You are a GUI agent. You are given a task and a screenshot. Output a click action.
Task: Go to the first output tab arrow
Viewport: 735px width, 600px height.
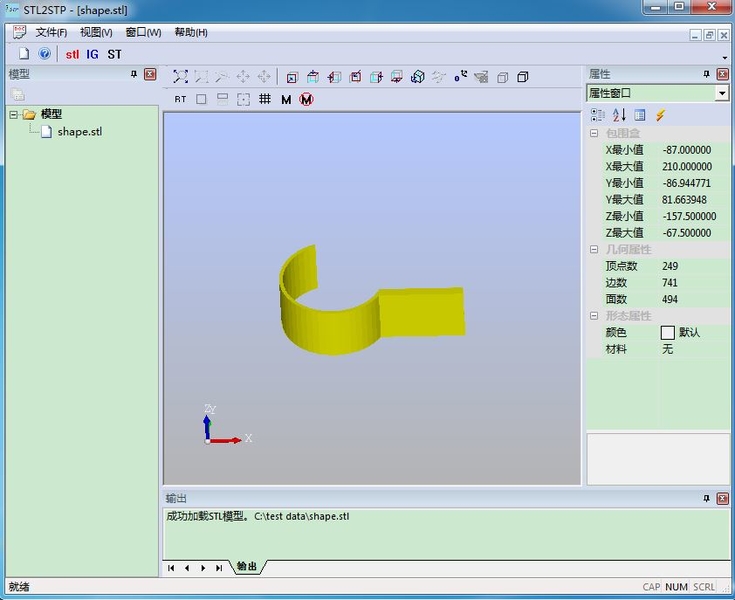tap(171, 568)
